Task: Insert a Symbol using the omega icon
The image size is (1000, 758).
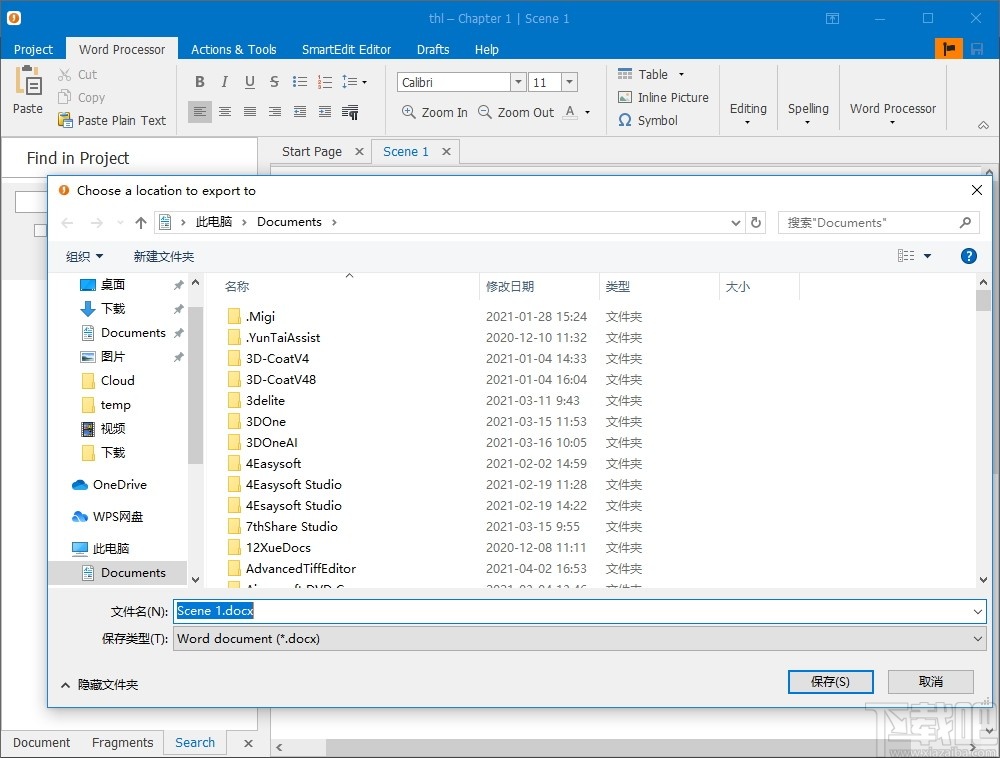Action: [625, 120]
